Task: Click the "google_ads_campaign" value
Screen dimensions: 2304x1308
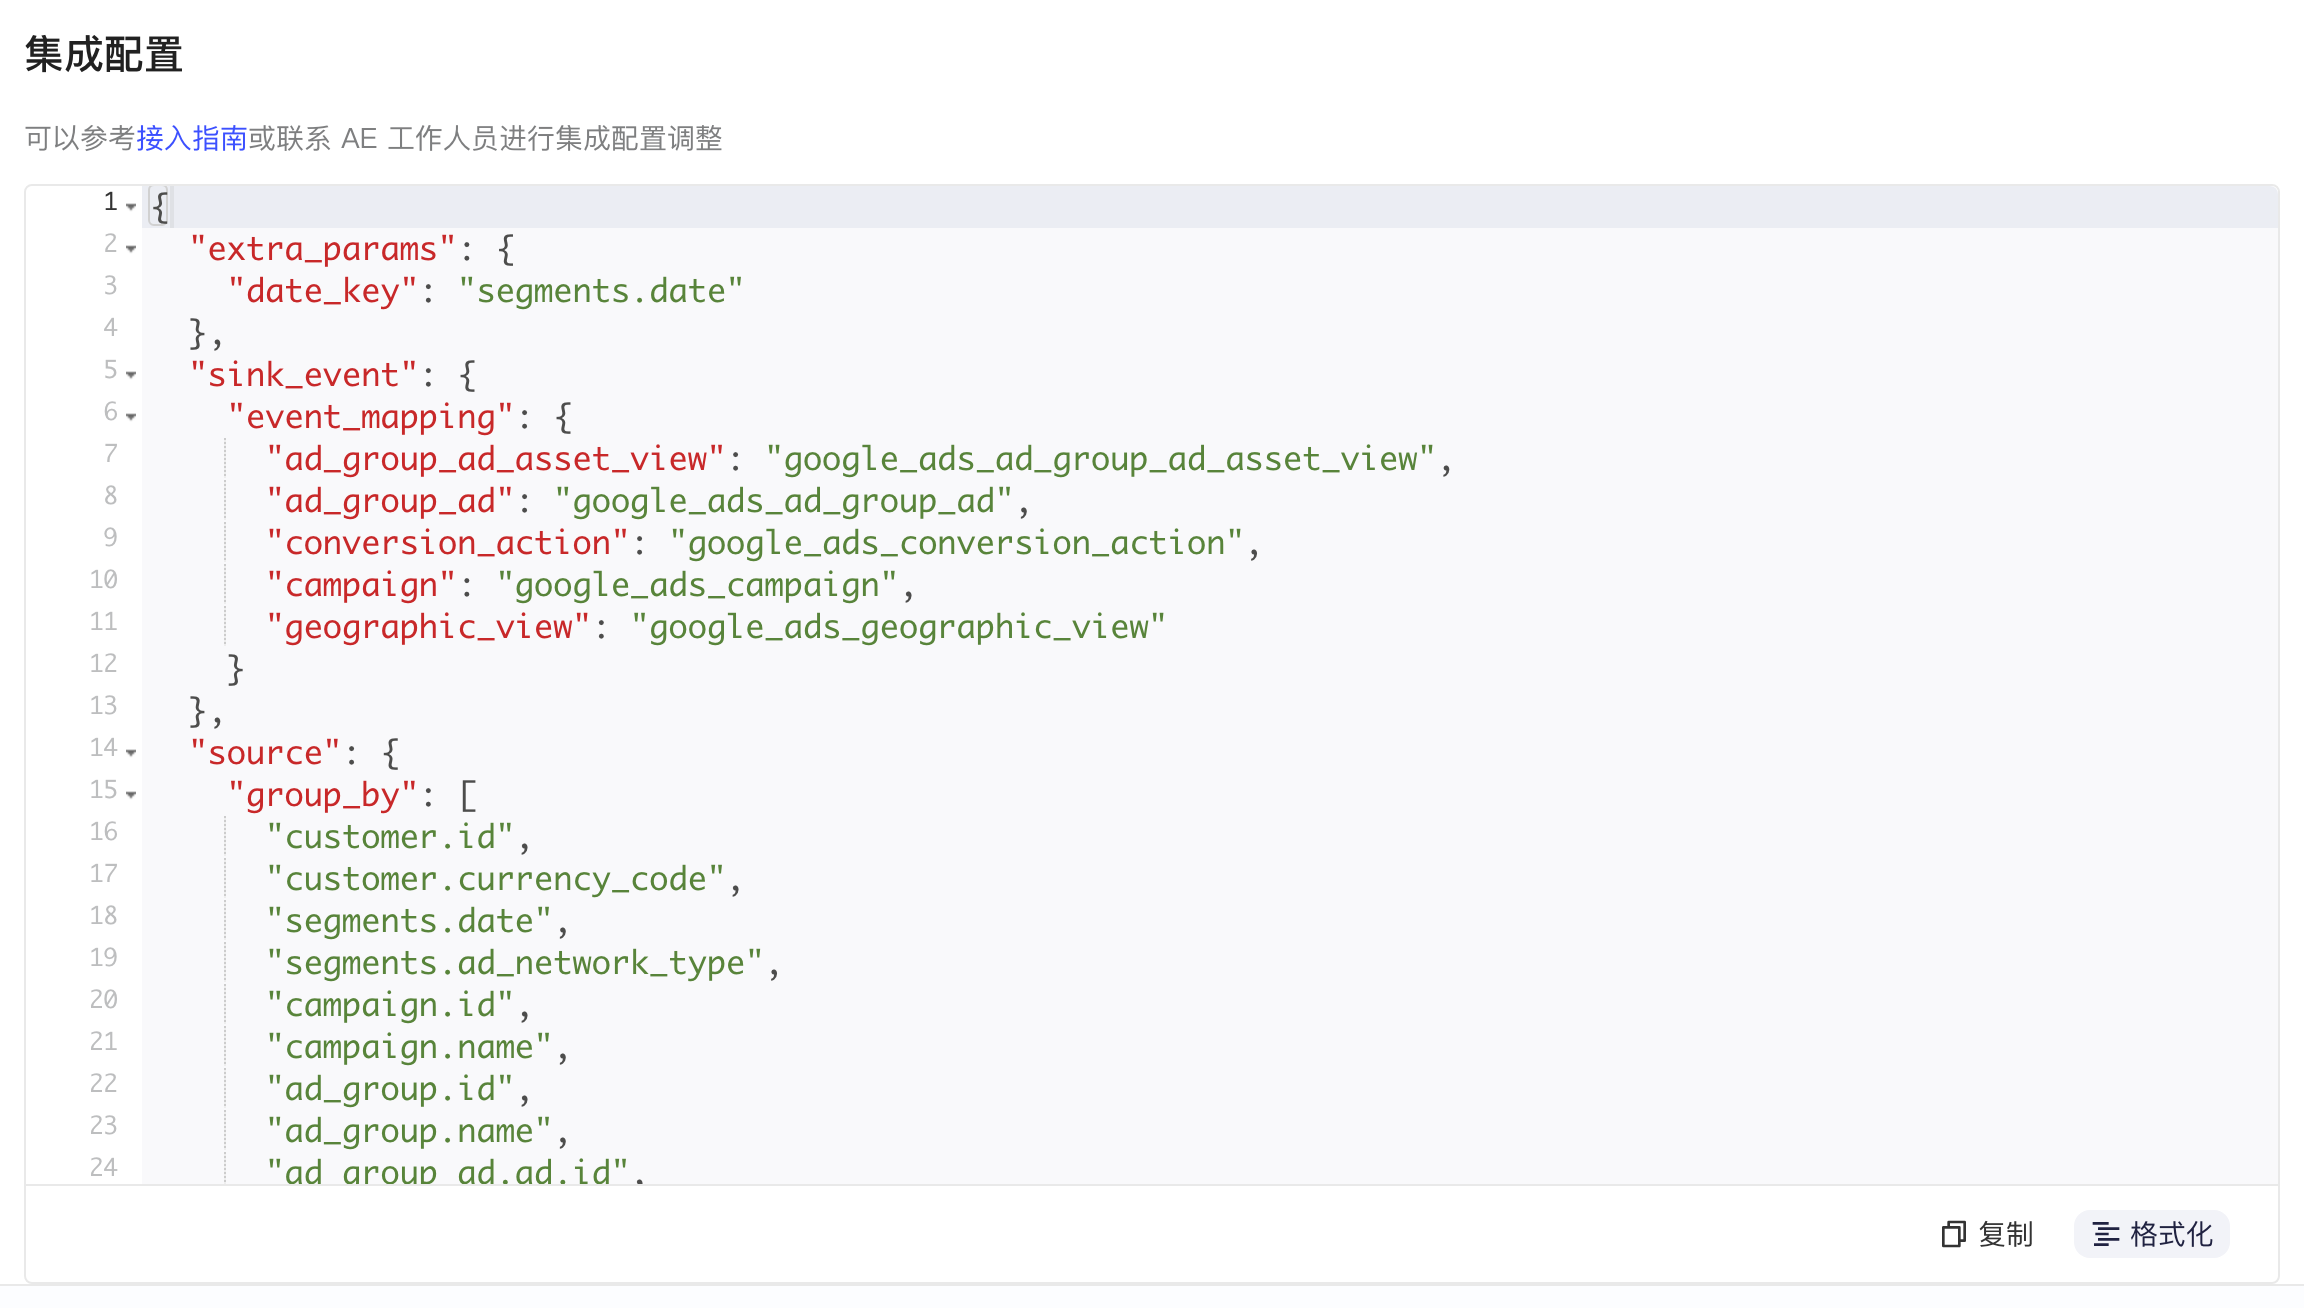Action: point(697,585)
